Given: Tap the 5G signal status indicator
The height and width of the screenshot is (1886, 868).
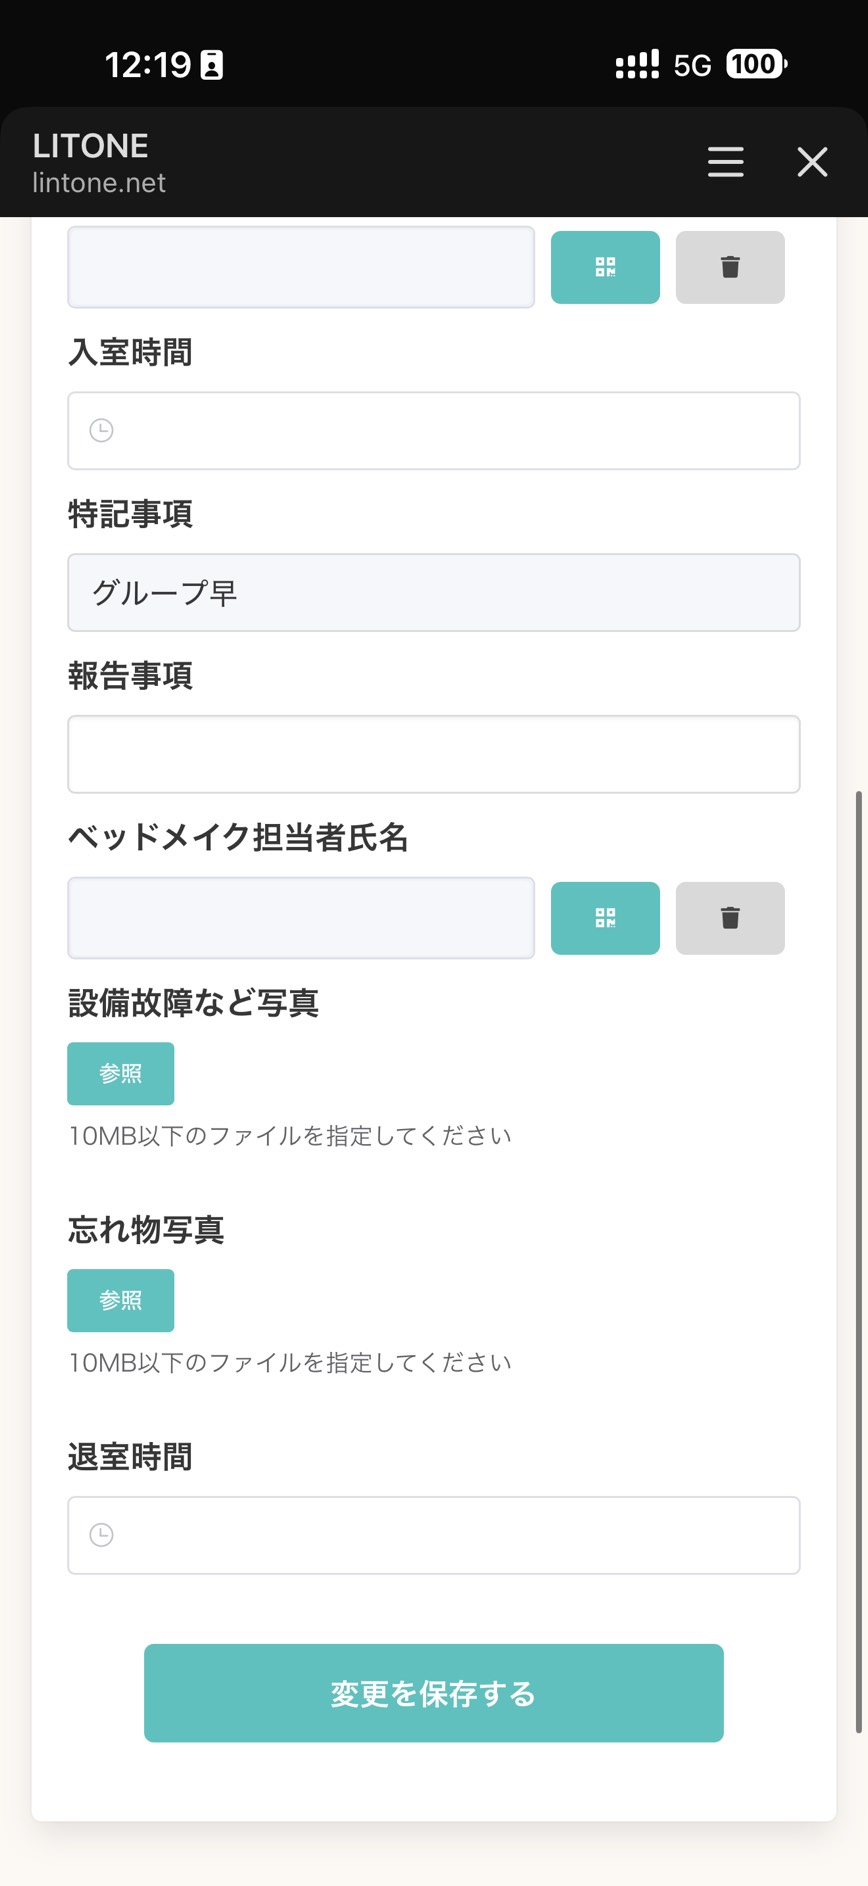Looking at the screenshot, I should (x=692, y=66).
